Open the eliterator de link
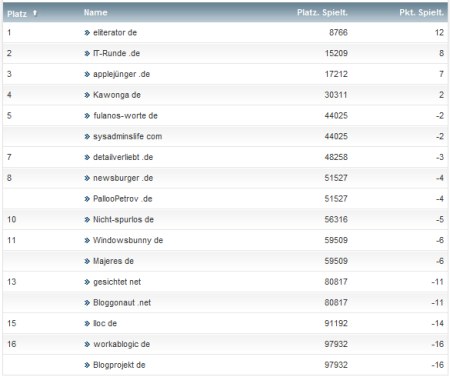The height and width of the screenshot is (377, 450). pyautogui.click(x=115, y=33)
